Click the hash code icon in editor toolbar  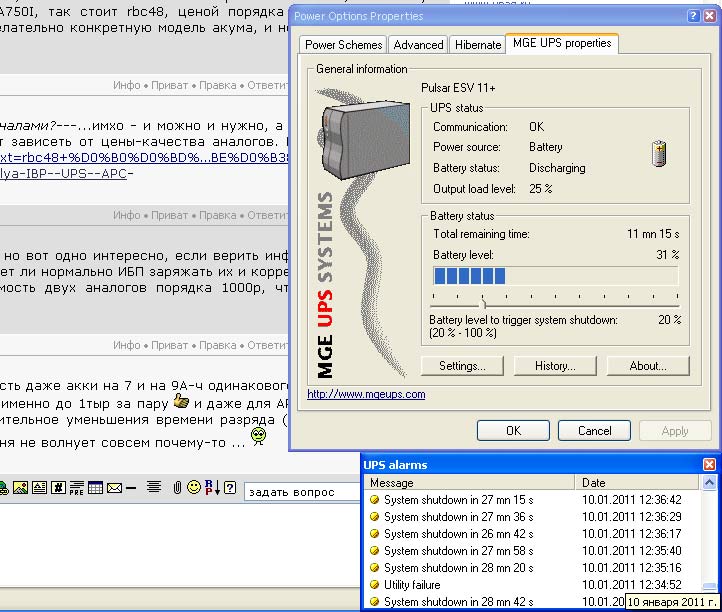tap(58, 489)
